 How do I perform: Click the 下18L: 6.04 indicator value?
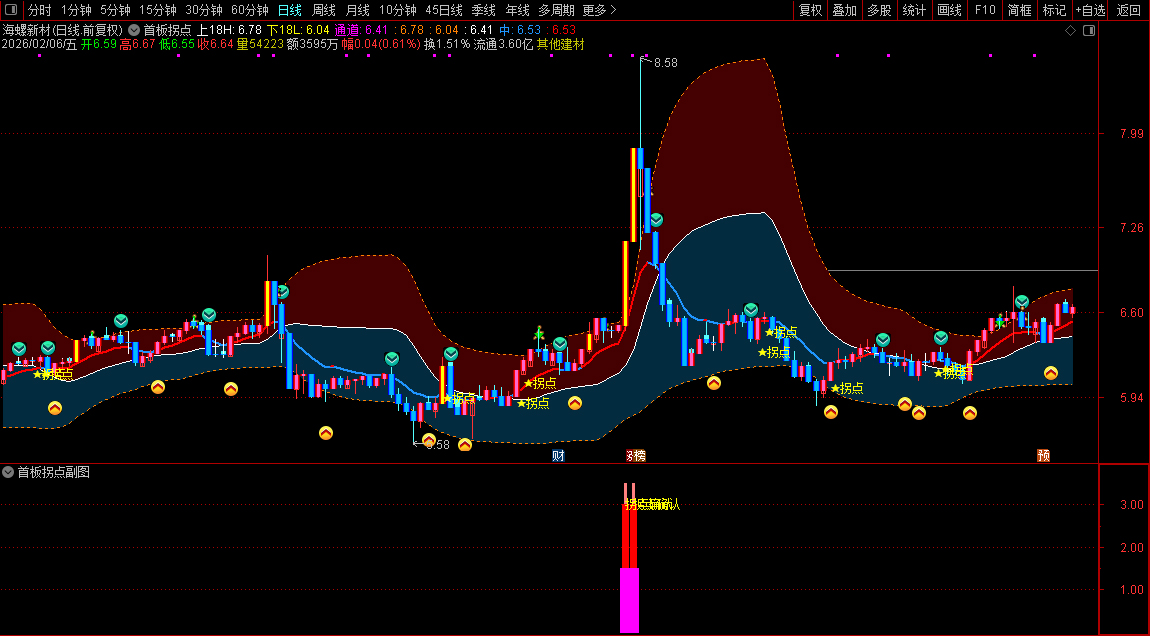(x=298, y=30)
